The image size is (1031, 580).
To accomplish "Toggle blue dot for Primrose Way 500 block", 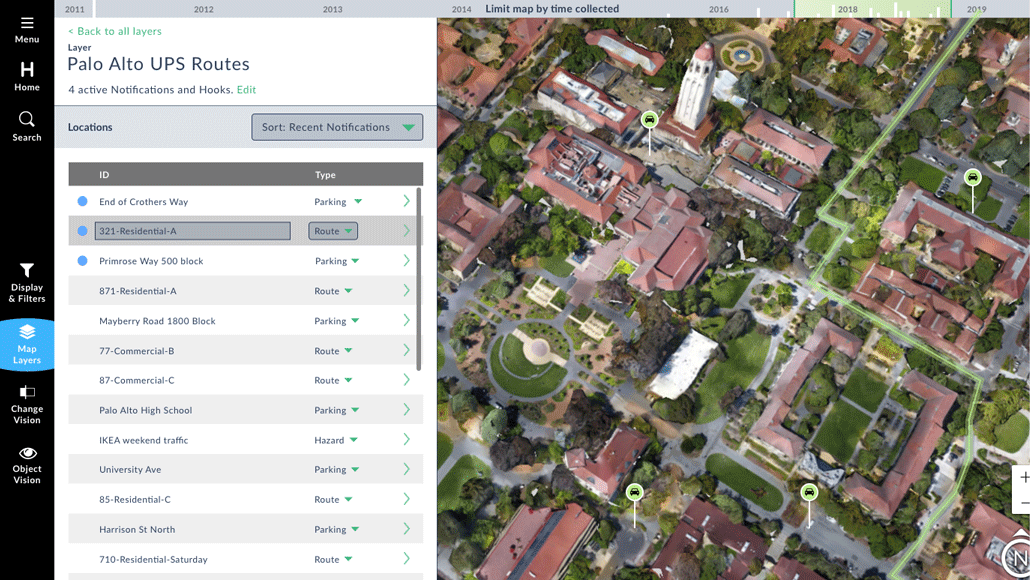I will [82, 261].
